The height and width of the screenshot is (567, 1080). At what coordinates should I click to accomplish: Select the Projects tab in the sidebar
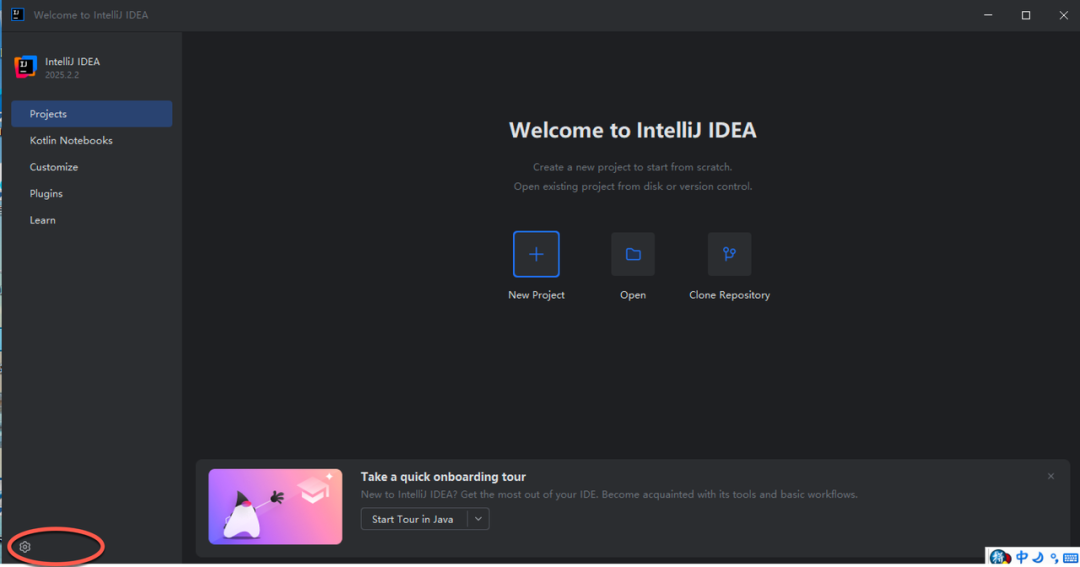[x=92, y=114]
